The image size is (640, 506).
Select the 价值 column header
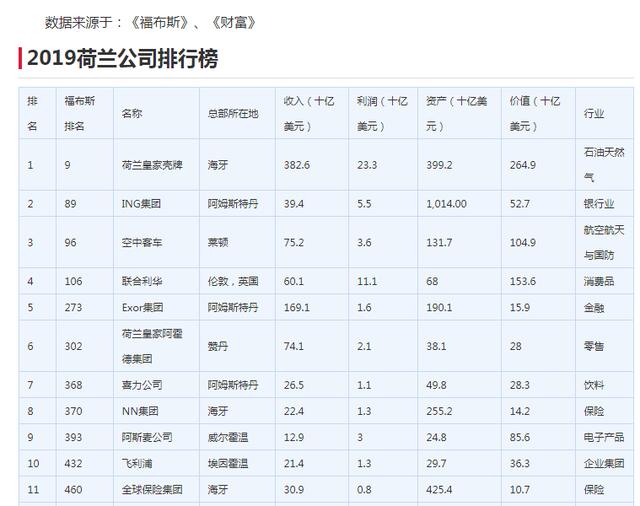pos(536,113)
